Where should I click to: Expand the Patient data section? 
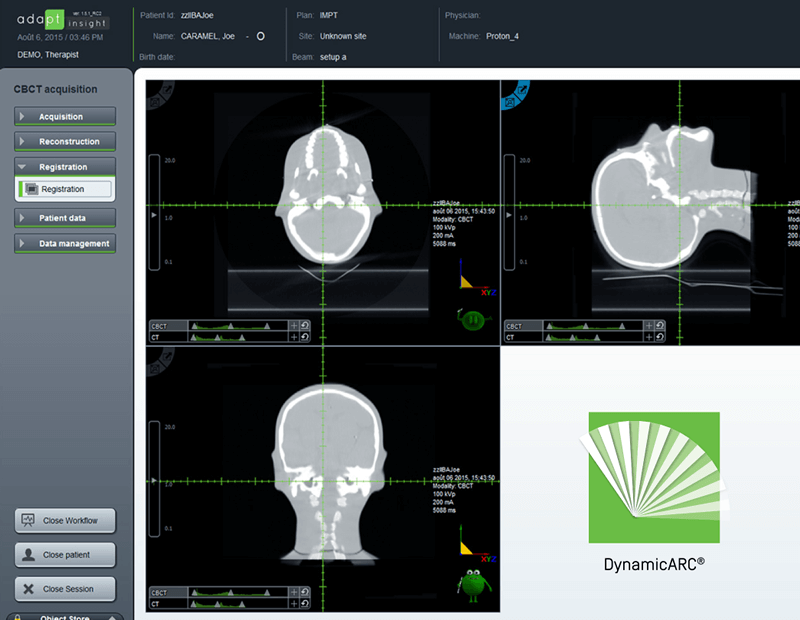click(x=65, y=218)
